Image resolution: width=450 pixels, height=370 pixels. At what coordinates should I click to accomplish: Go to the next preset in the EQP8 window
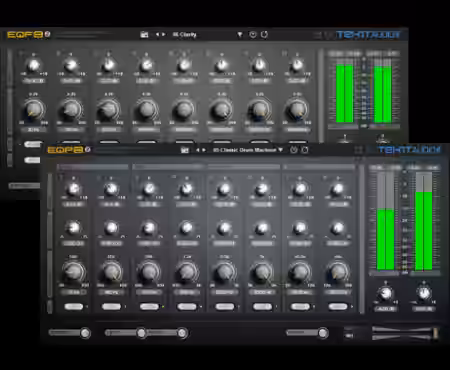click(204, 150)
